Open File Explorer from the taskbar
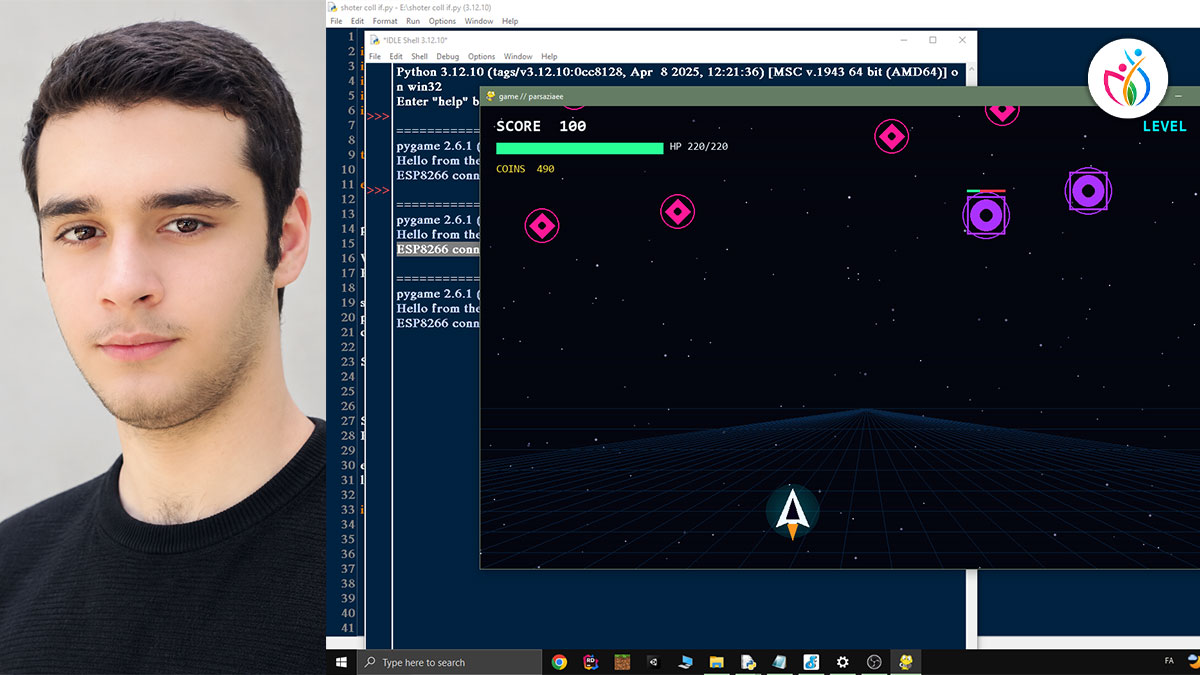 (716, 662)
